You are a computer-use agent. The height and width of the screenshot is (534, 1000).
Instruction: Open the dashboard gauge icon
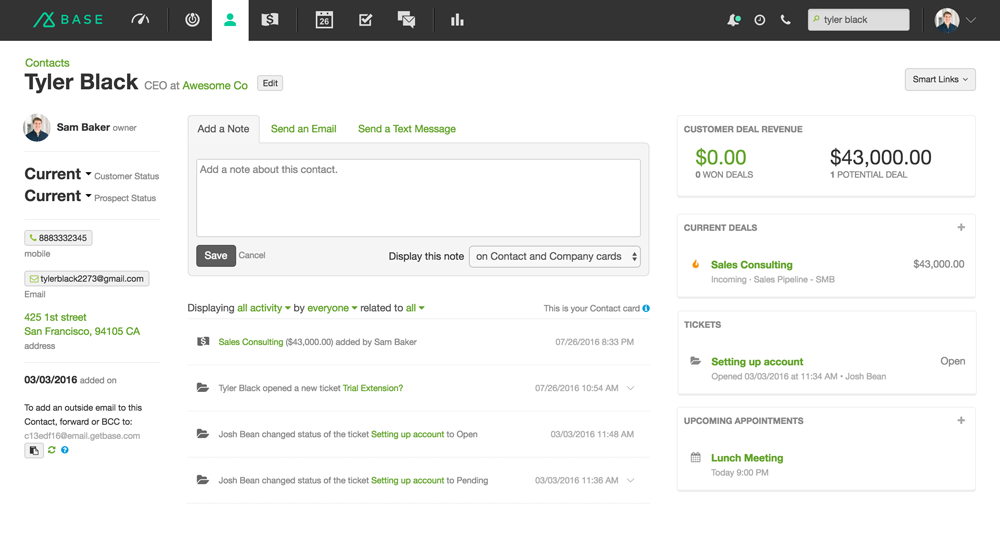(140, 20)
